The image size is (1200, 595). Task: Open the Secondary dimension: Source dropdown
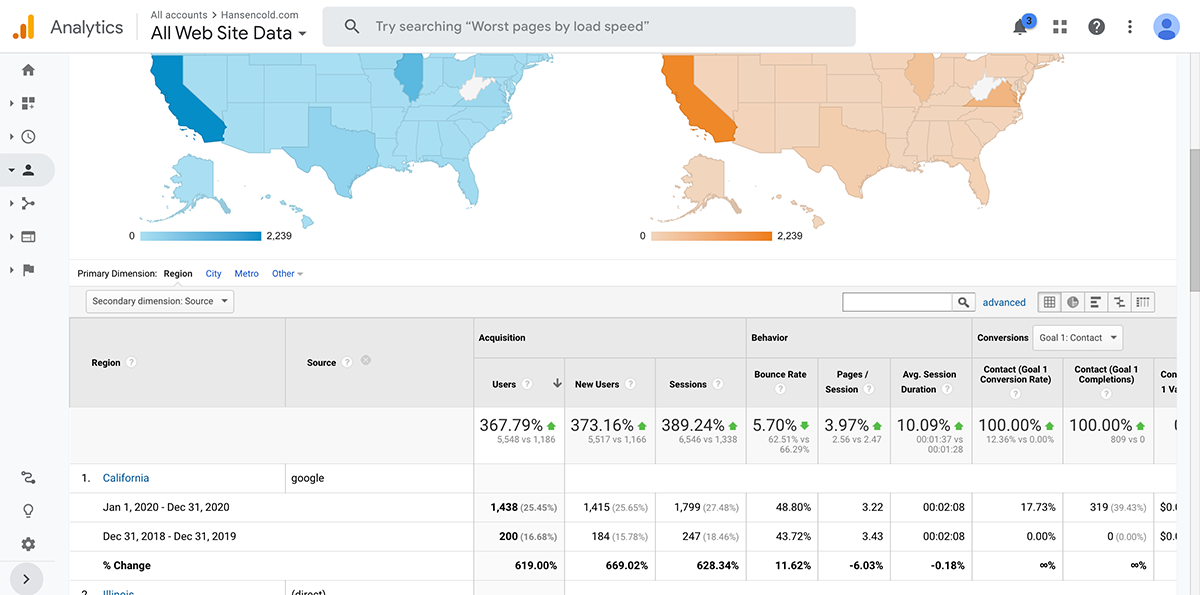160,301
